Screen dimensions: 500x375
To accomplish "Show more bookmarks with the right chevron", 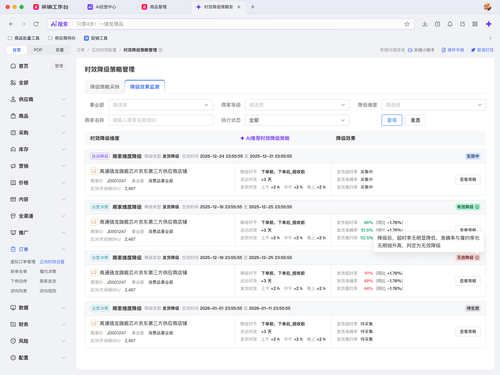I will tap(490, 38).
